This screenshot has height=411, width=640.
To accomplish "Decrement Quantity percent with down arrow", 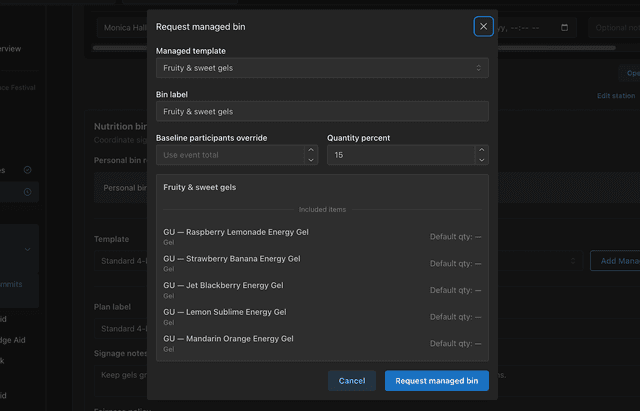I will coord(482,160).
